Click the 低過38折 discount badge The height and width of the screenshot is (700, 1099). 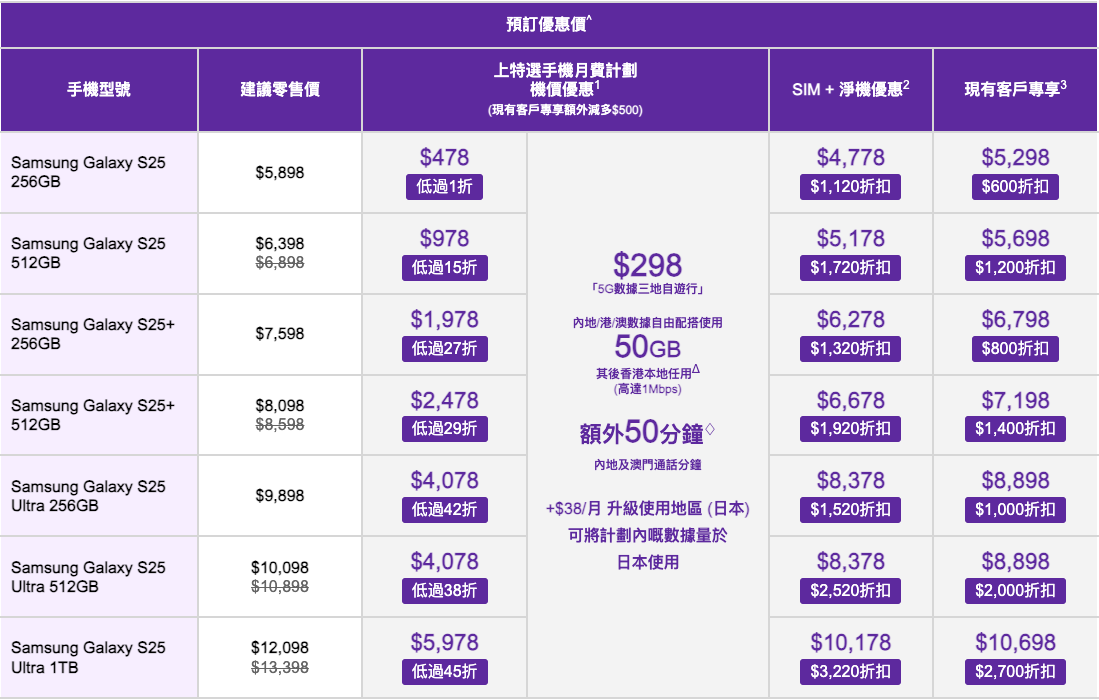click(444, 591)
